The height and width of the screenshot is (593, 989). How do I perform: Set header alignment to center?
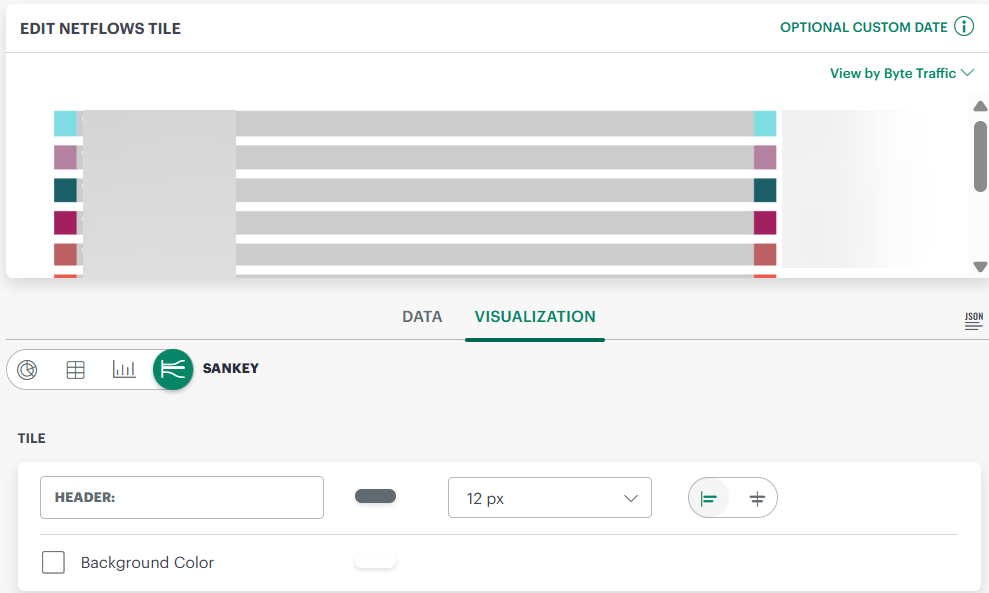757,498
